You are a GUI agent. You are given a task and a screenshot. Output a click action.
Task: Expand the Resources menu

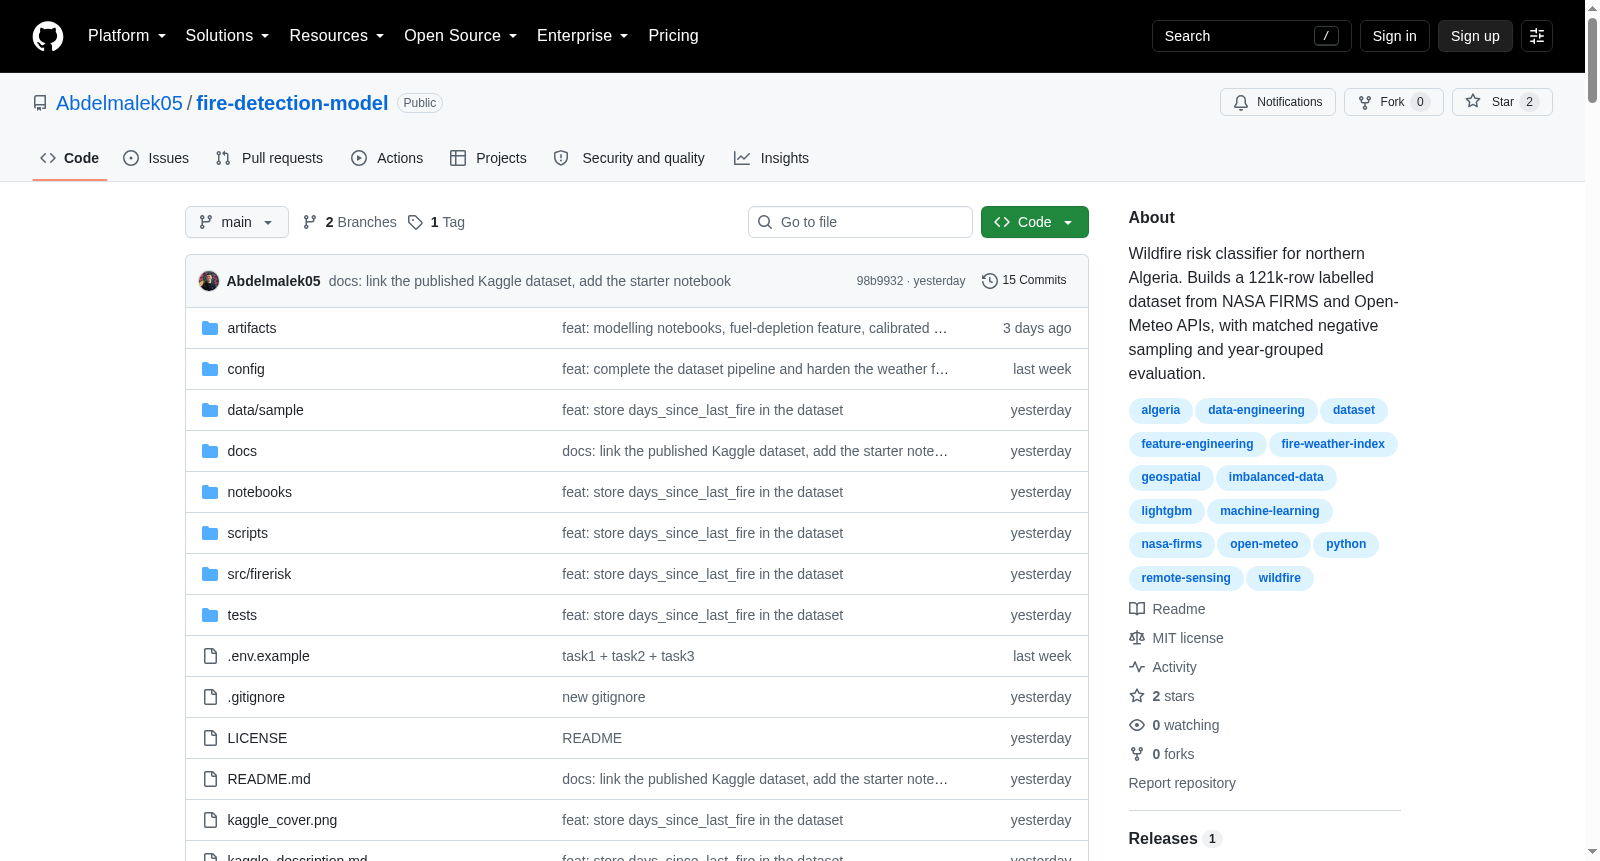[x=336, y=36]
